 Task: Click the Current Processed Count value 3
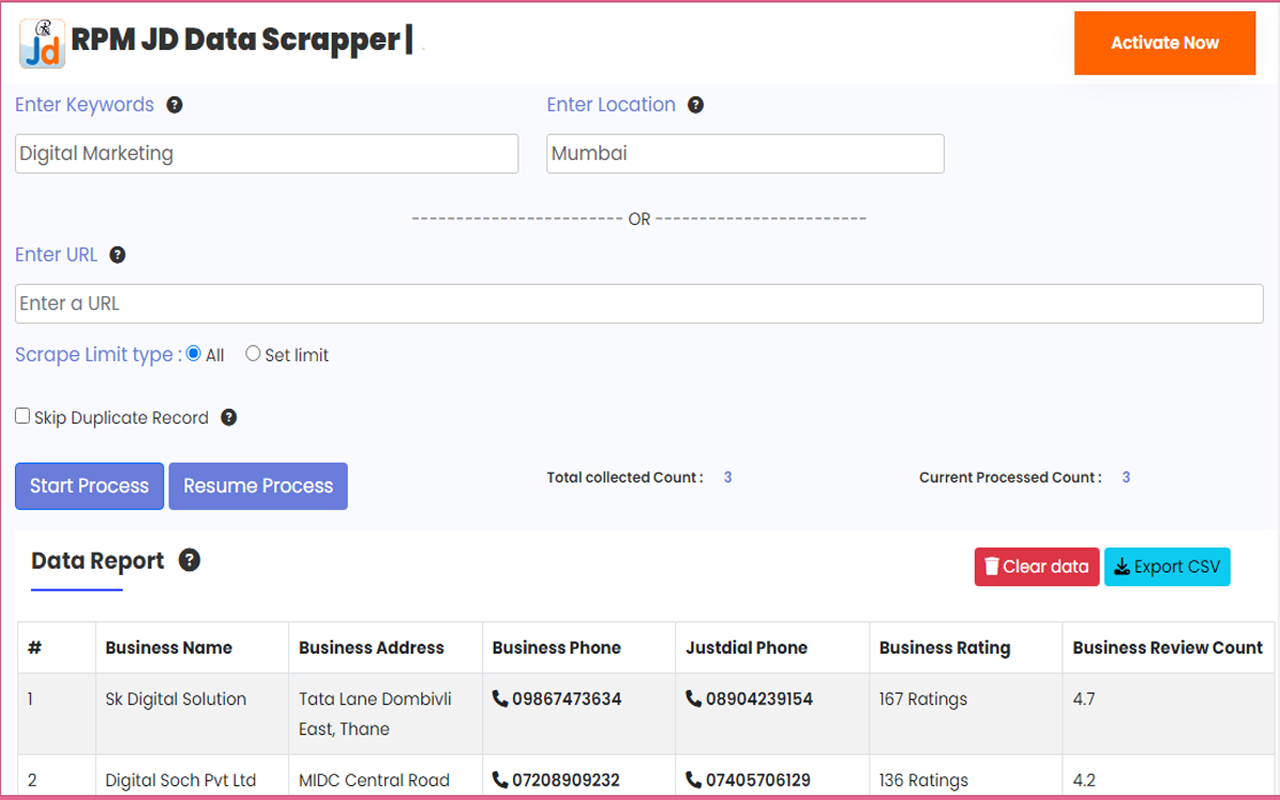pyautogui.click(x=1126, y=478)
